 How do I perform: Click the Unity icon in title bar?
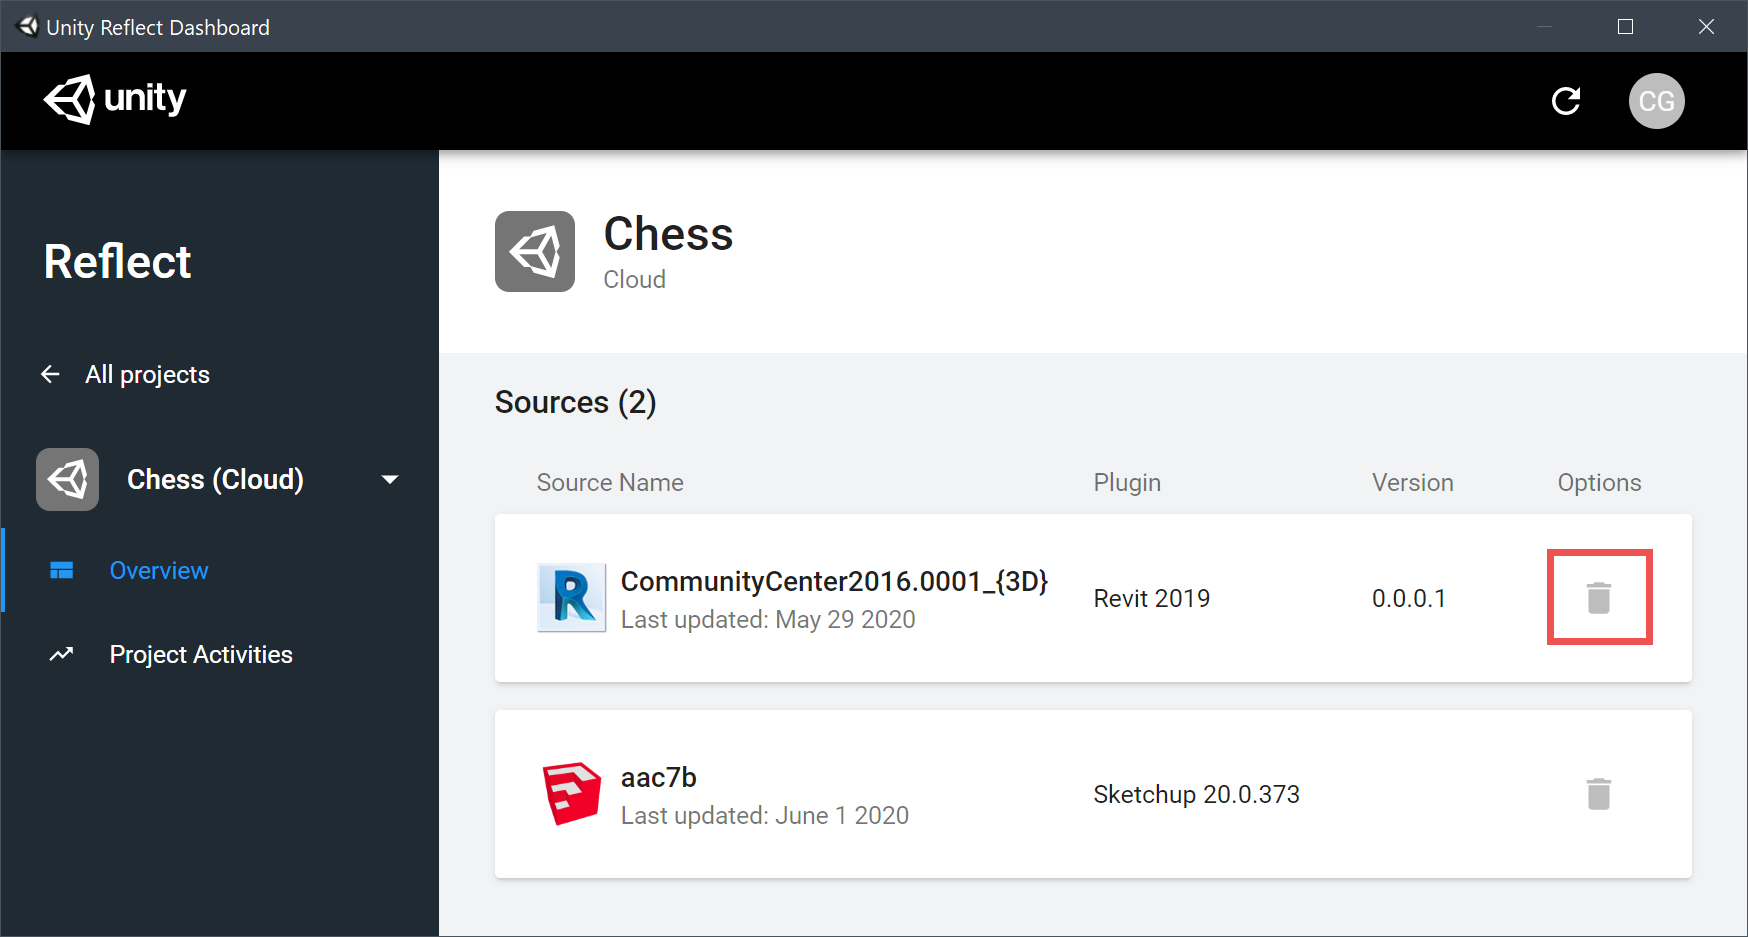(28, 27)
